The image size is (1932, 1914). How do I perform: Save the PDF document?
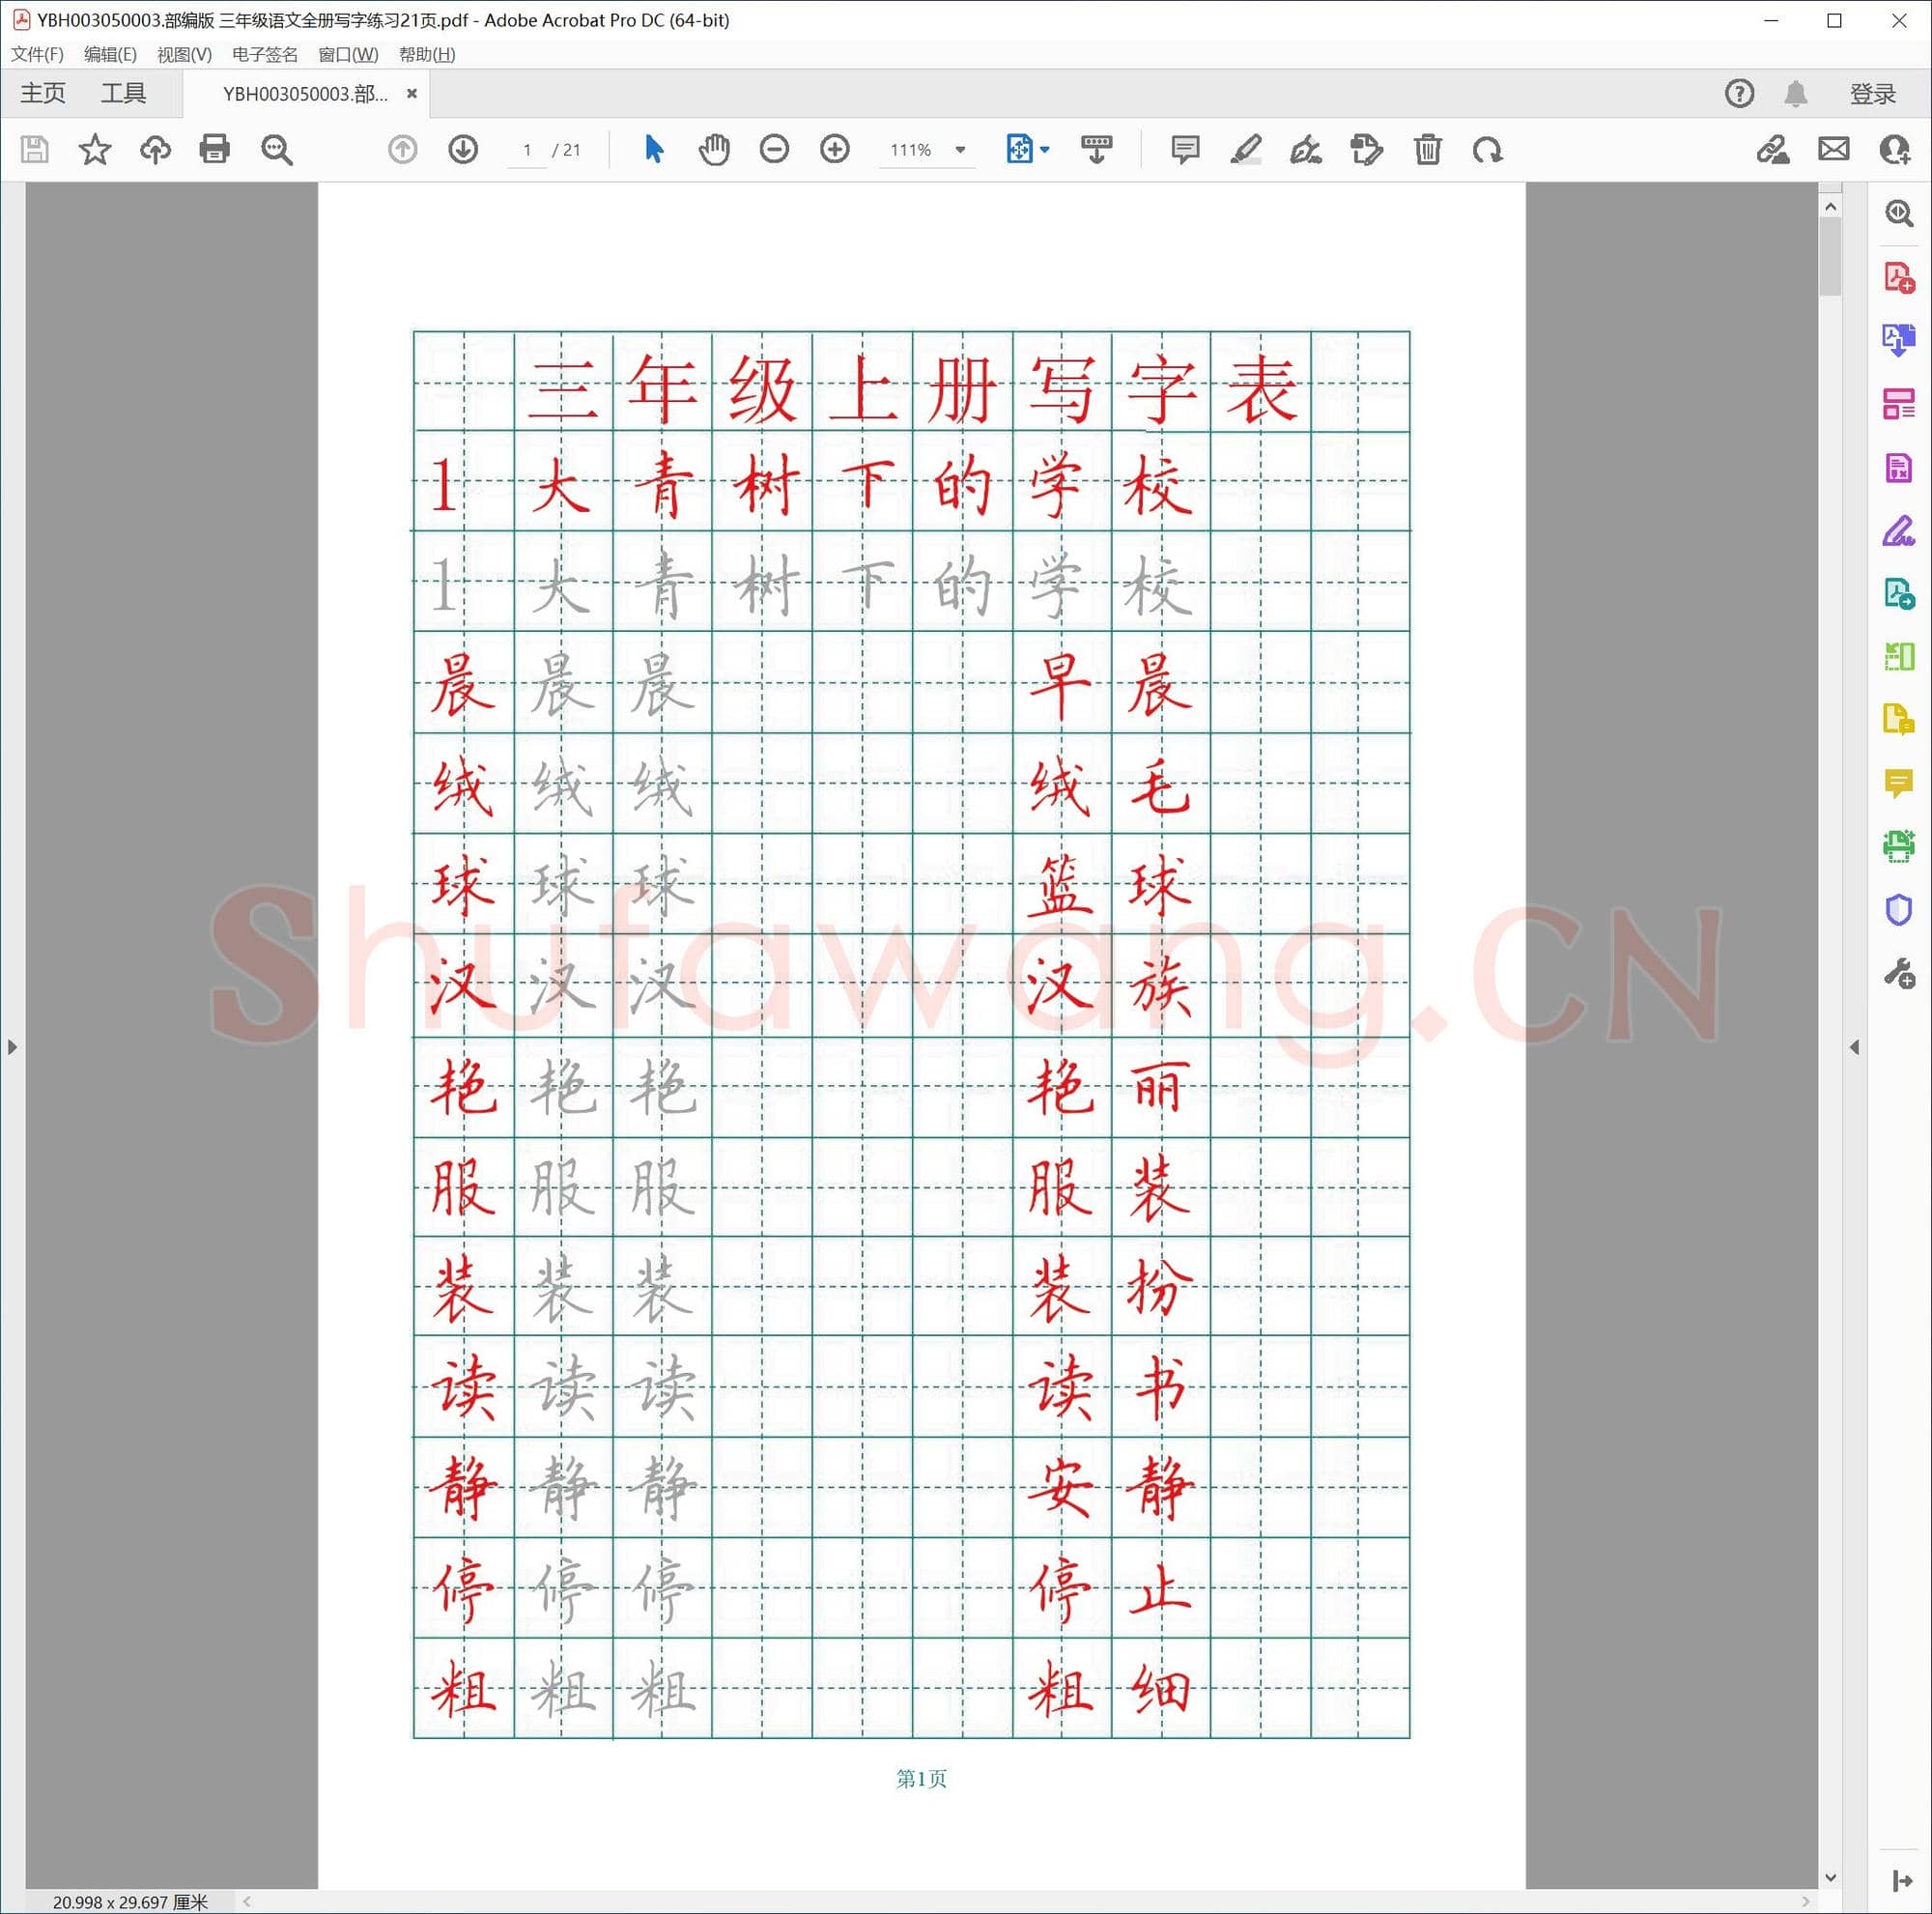click(35, 150)
